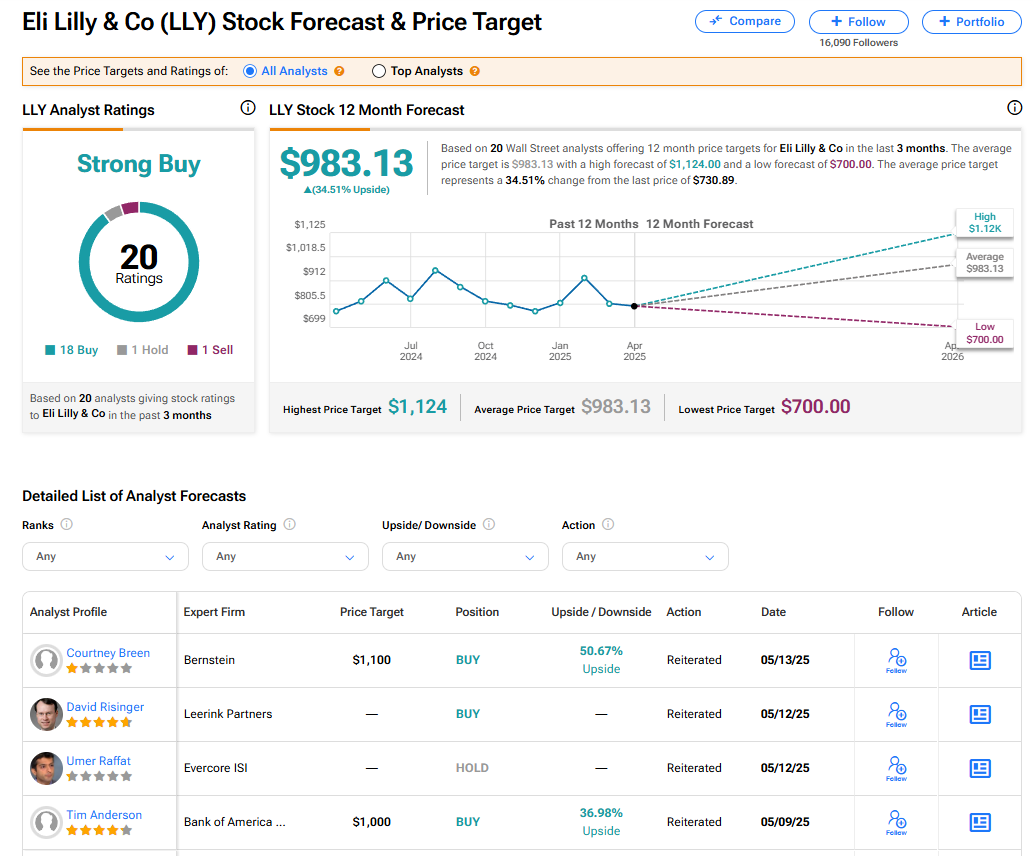Open article icon in Bank of America row
Screen dimensions: 1033x856
pyautogui.click(x=980, y=822)
